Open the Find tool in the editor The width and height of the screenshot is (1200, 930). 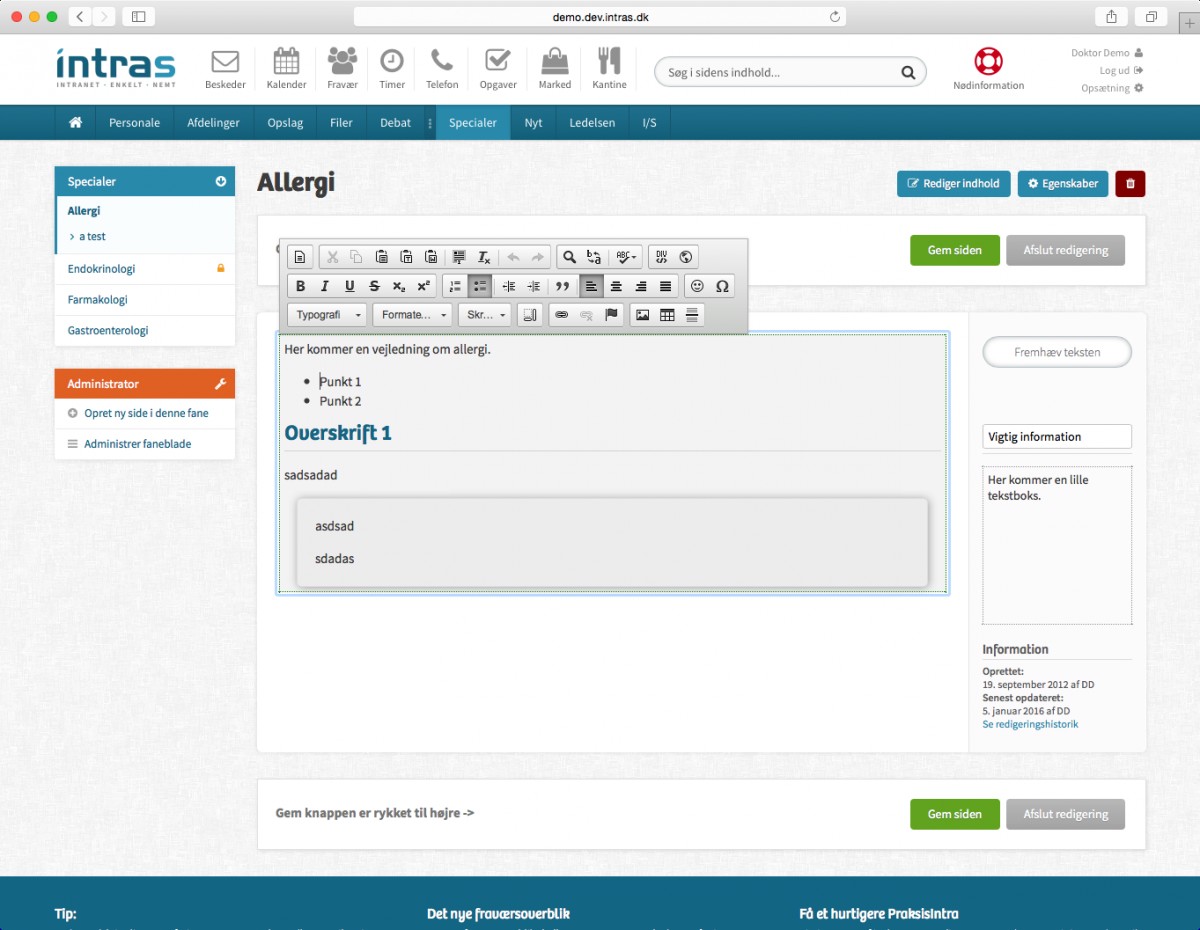[x=570, y=257]
